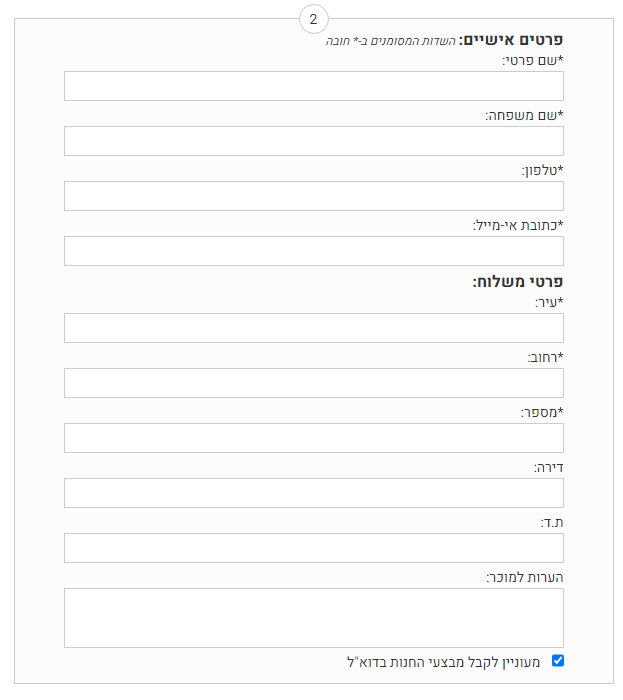Focus the P.O. box (ת.ד) field
This screenshot has height=700, width=623.
click(314, 548)
